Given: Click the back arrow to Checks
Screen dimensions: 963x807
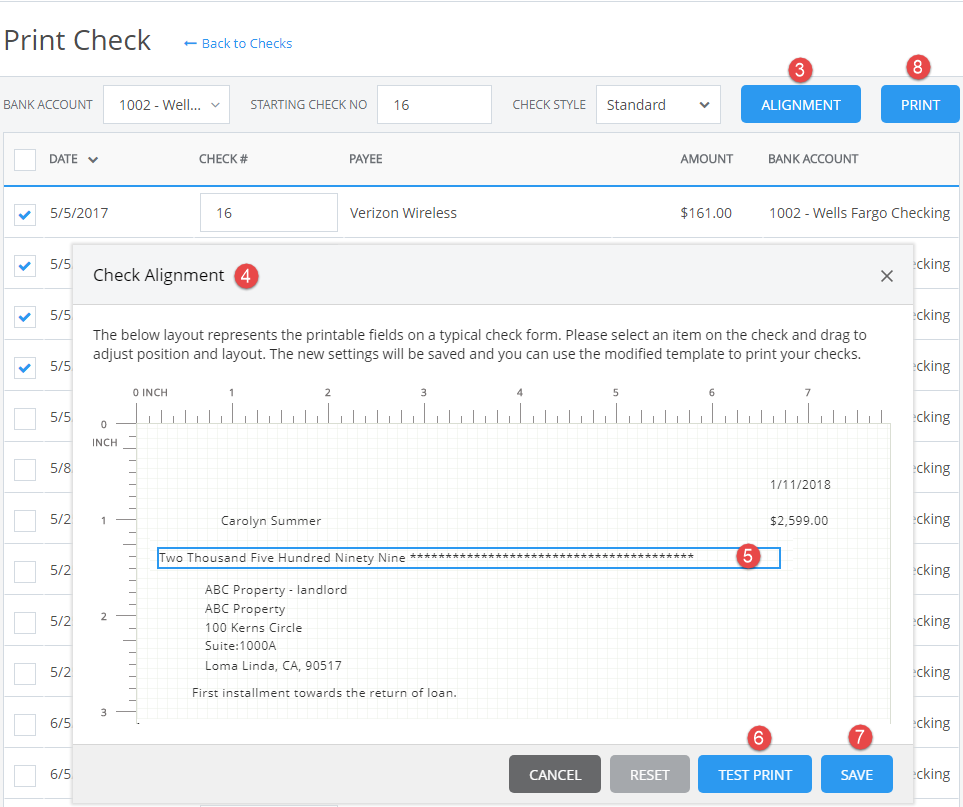Looking at the screenshot, I should click(x=191, y=43).
